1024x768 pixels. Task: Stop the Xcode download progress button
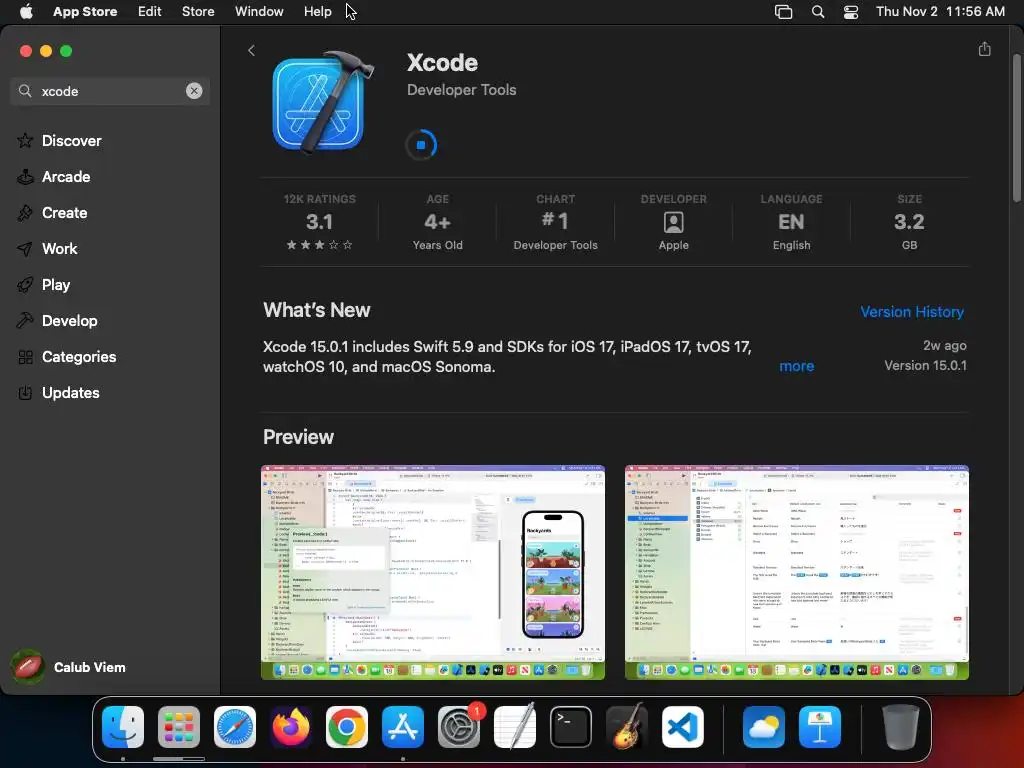(421, 144)
